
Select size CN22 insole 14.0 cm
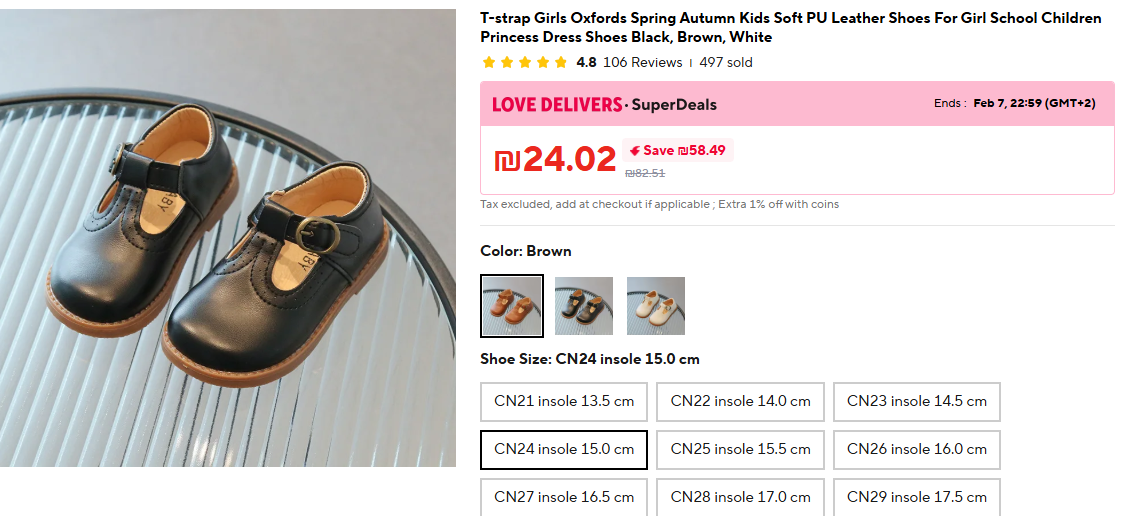point(740,401)
